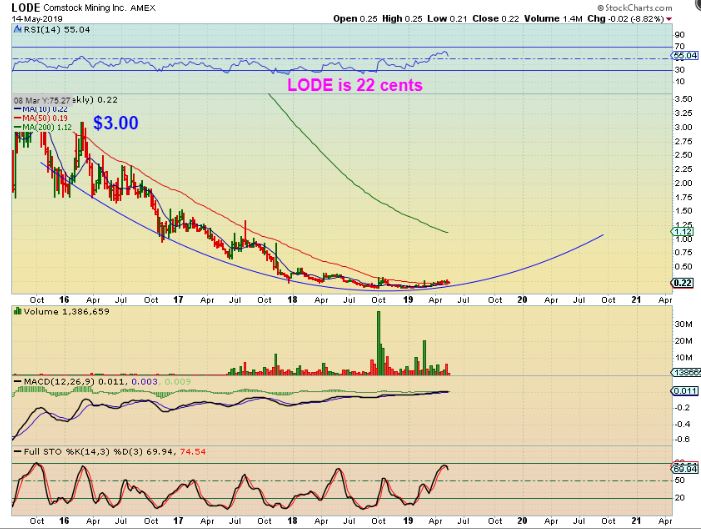Click the 1.12 green price tag on axis
This screenshot has width=701, height=529.
[x=684, y=231]
